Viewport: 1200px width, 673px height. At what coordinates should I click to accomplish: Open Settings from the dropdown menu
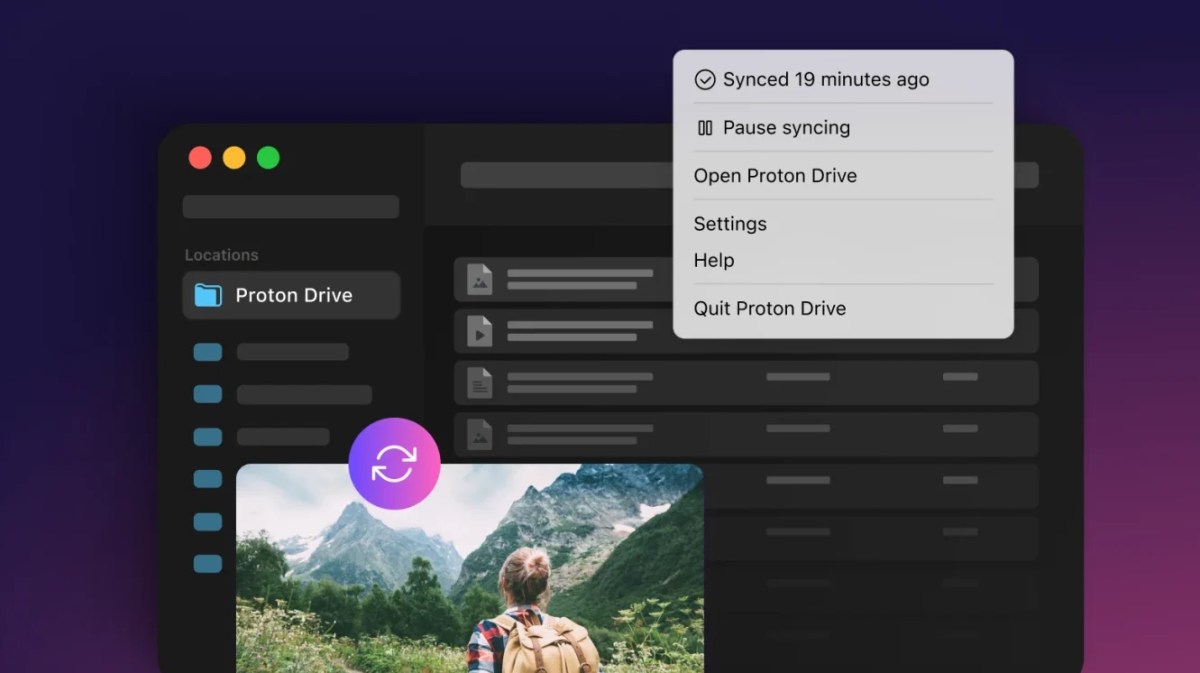[730, 224]
